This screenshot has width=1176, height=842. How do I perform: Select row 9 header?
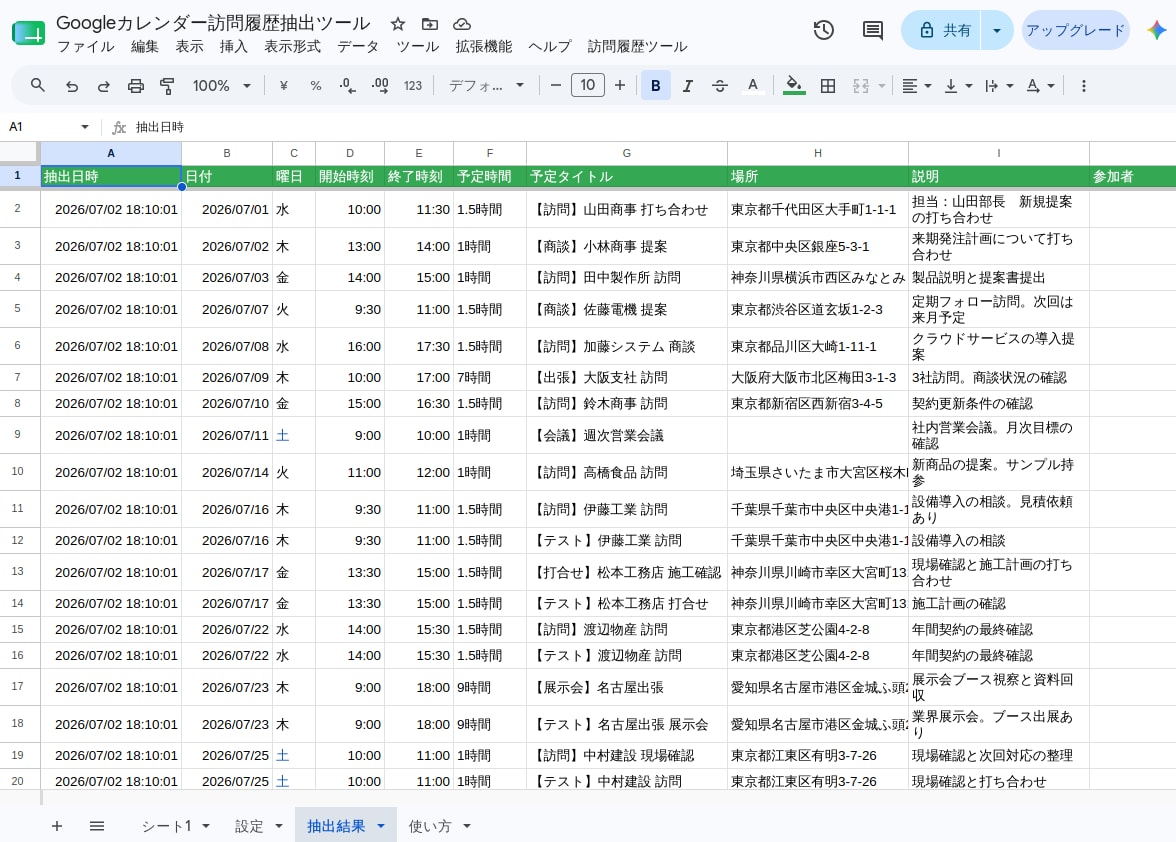(17, 434)
